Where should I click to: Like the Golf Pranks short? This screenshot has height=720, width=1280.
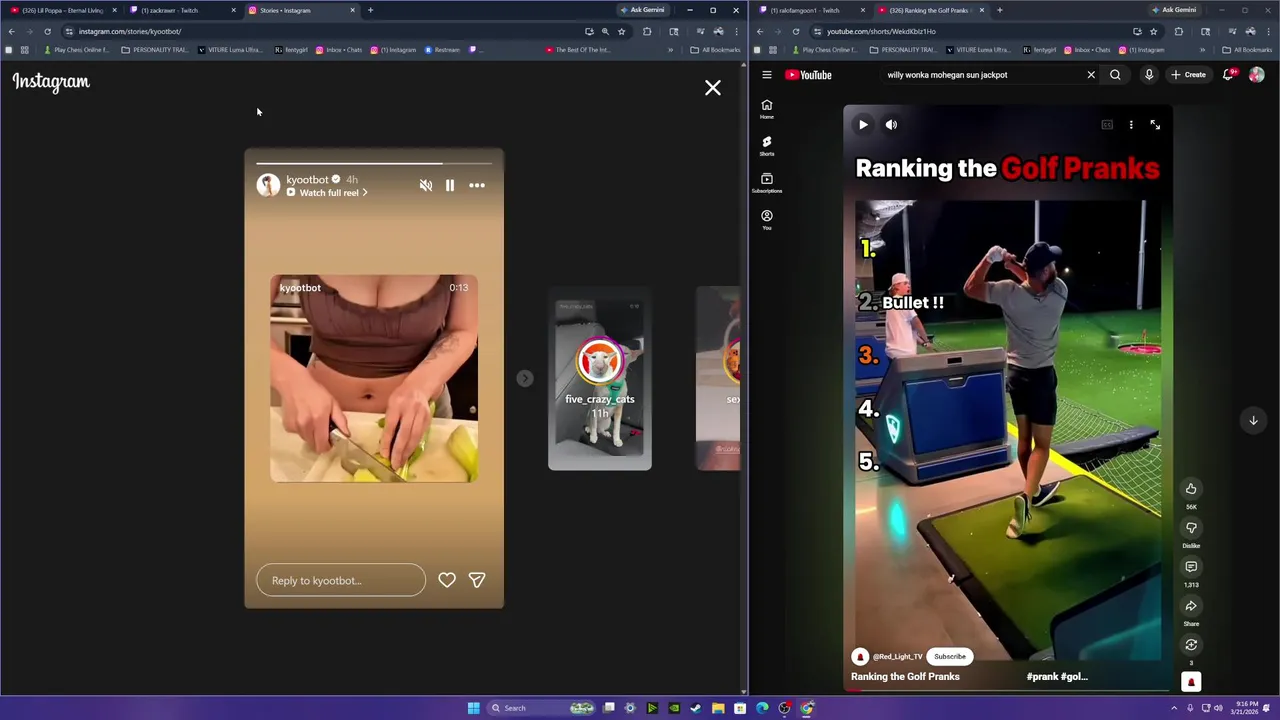pyautogui.click(x=1191, y=489)
